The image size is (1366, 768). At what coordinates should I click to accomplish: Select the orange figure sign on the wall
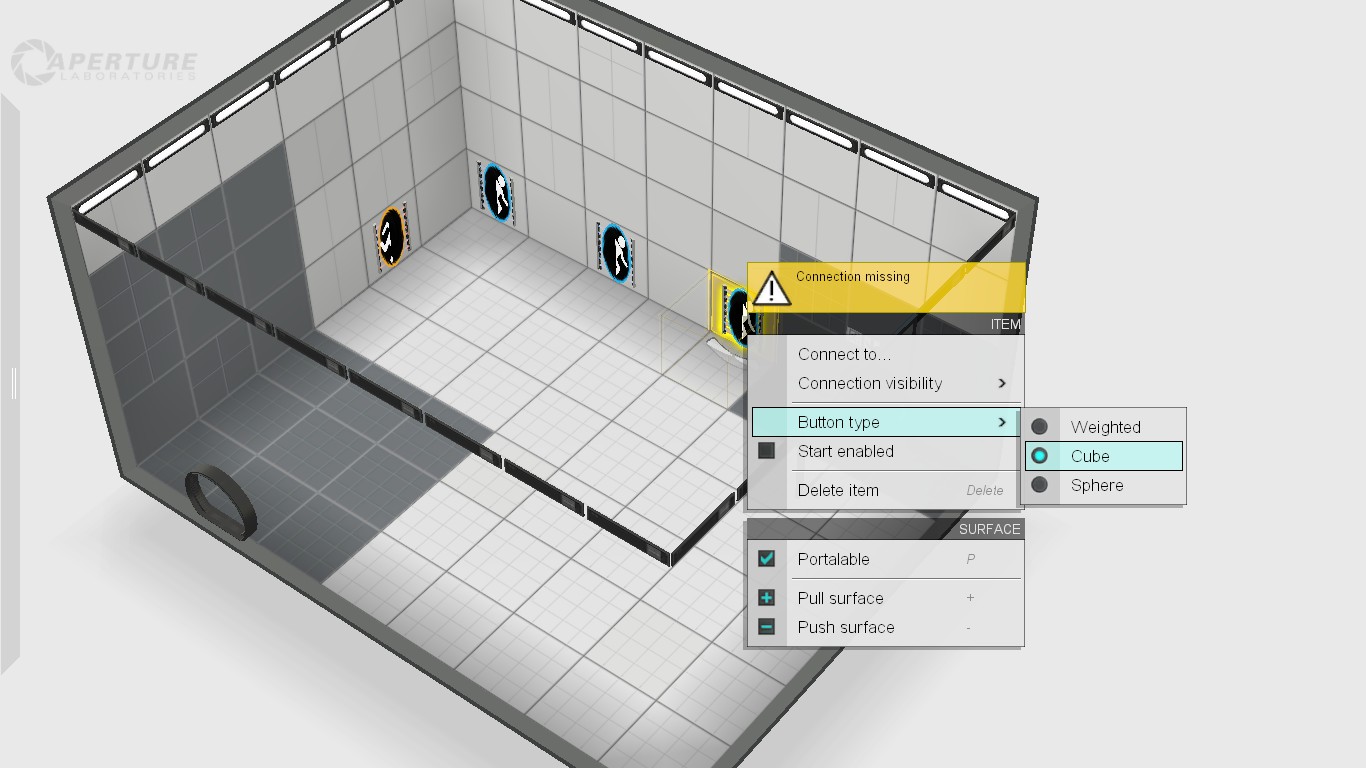(x=390, y=236)
